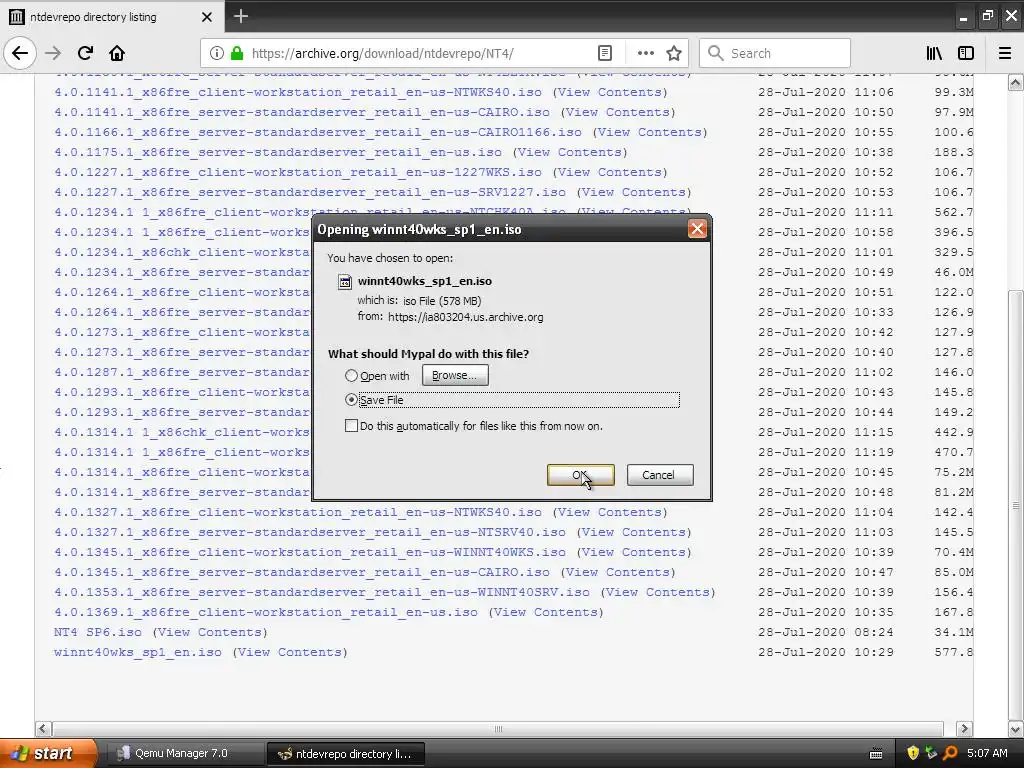Toggle Reader View icon in address bar
The height and width of the screenshot is (768, 1024).
click(605, 53)
